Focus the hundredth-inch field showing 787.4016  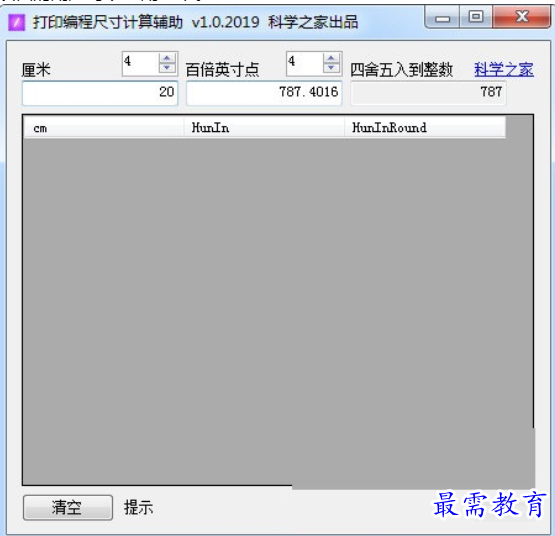click(x=264, y=93)
